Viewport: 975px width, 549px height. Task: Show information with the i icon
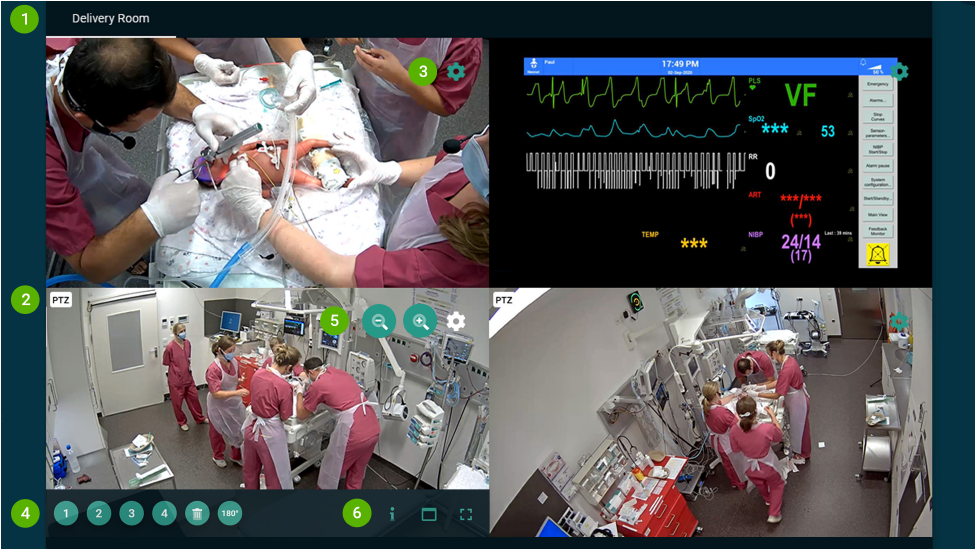pos(393,514)
